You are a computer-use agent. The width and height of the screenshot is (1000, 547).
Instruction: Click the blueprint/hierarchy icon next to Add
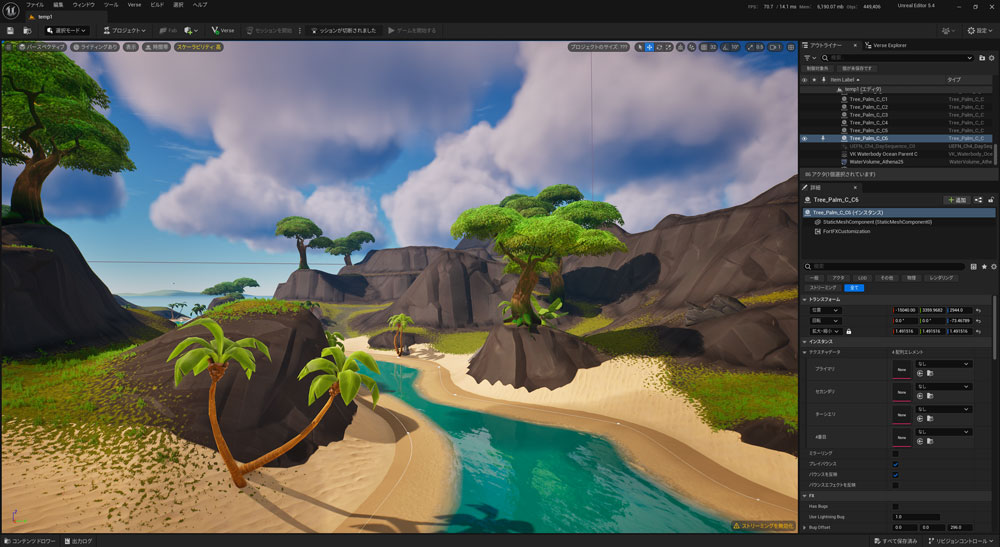click(978, 200)
